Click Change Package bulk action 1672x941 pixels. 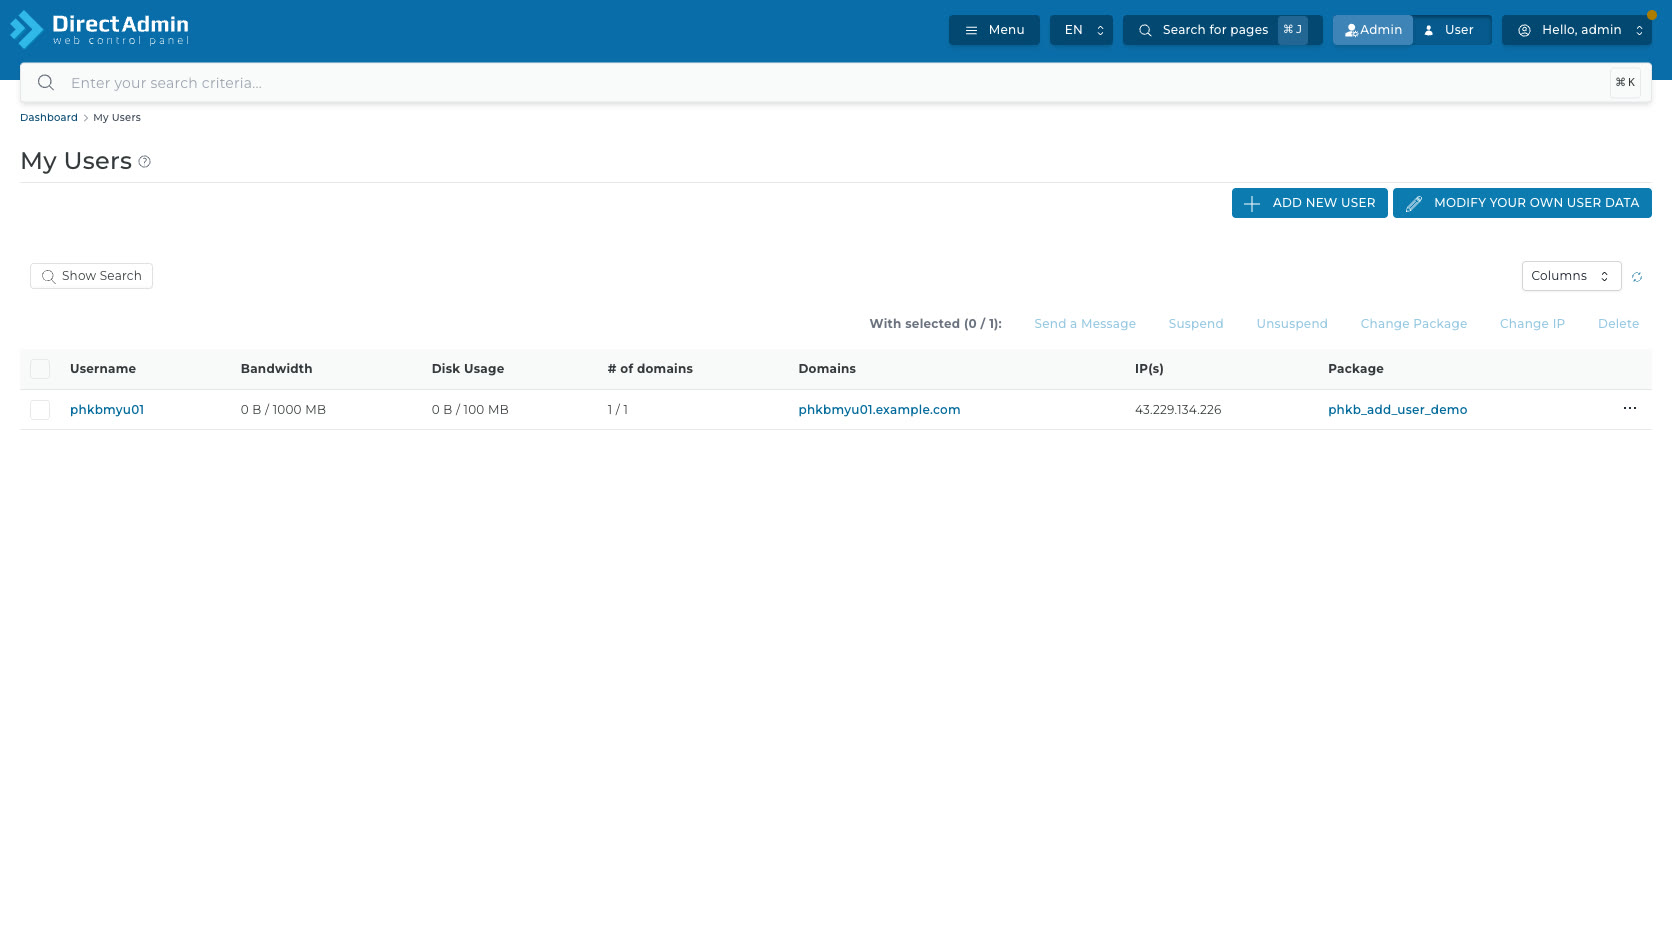[x=1414, y=324]
